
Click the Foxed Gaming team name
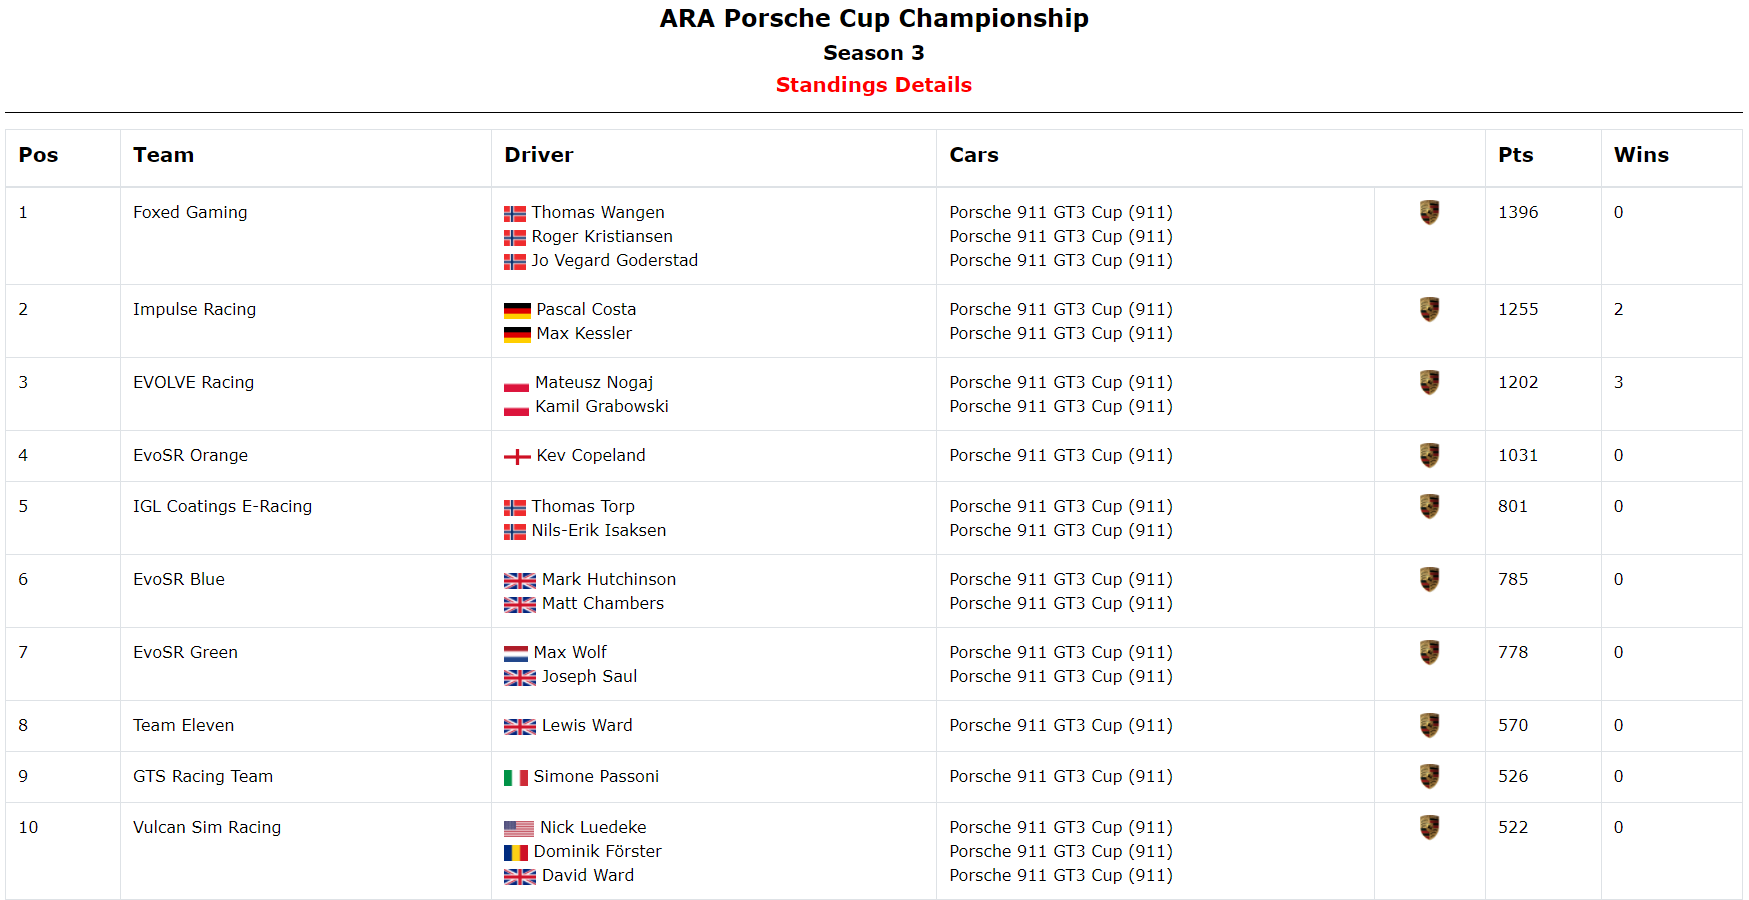pos(190,212)
